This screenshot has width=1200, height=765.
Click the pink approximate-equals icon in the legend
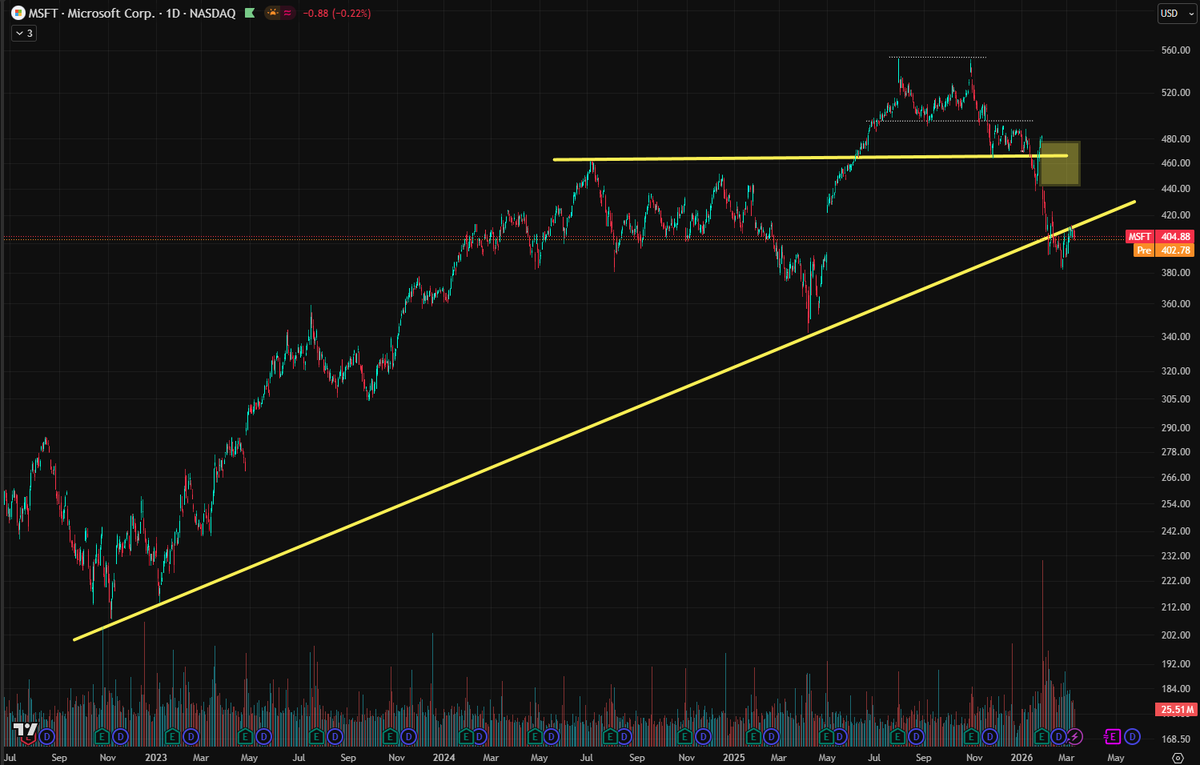click(287, 13)
